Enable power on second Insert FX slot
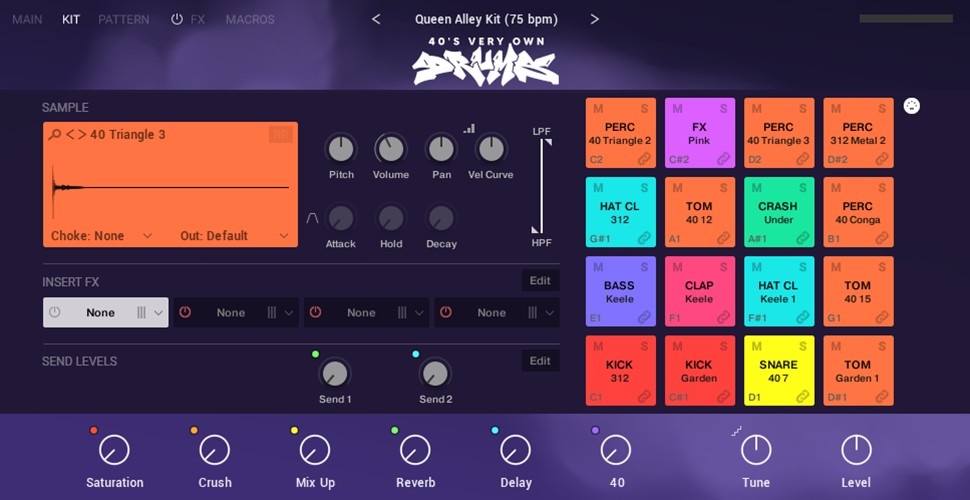Image resolution: width=970 pixels, height=500 pixels. click(184, 313)
